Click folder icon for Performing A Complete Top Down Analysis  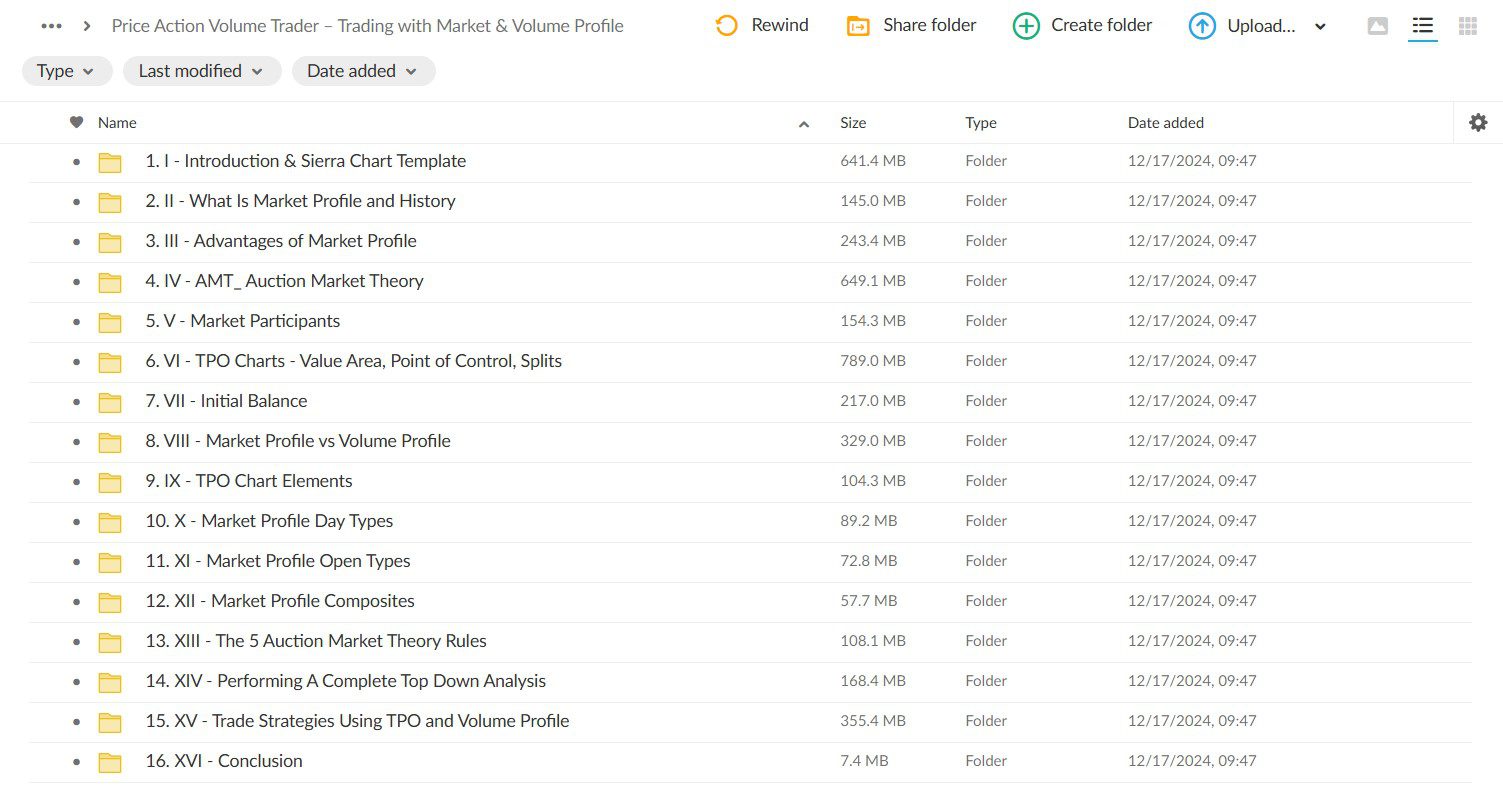[110, 682]
